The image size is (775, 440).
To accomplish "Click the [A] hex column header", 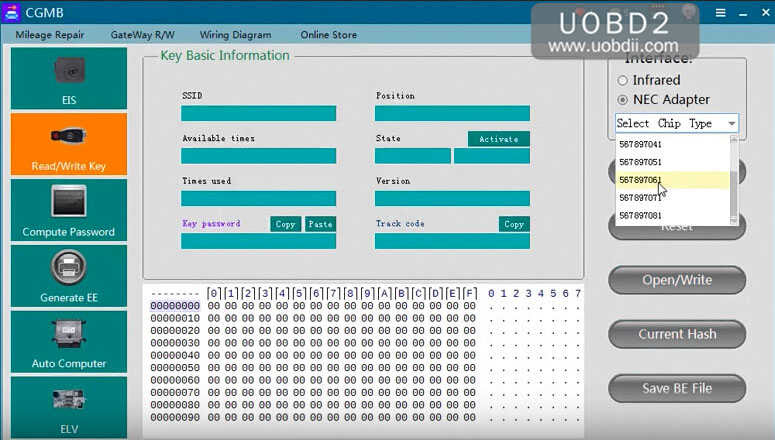I will [384, 294].
